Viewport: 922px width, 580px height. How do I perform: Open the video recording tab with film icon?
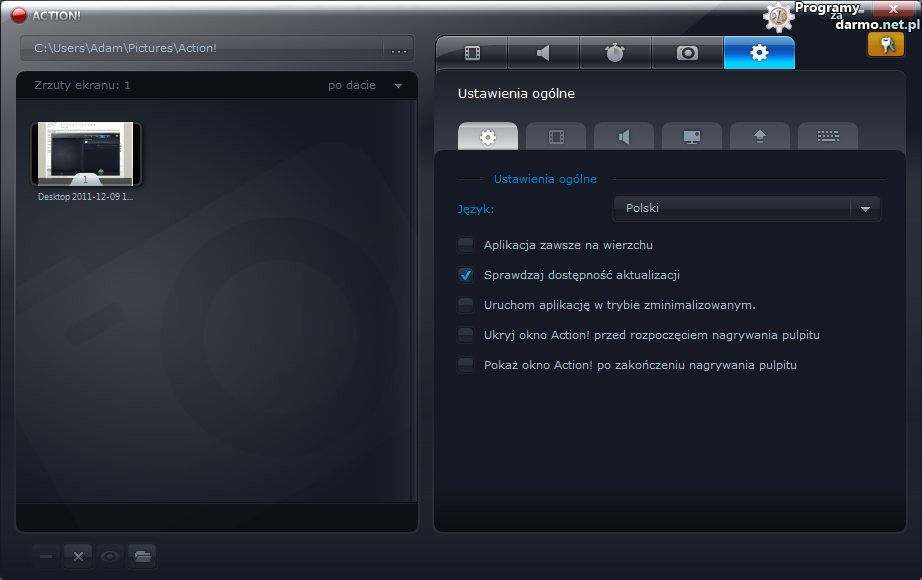pyautogui.click(x=472, y=53)
